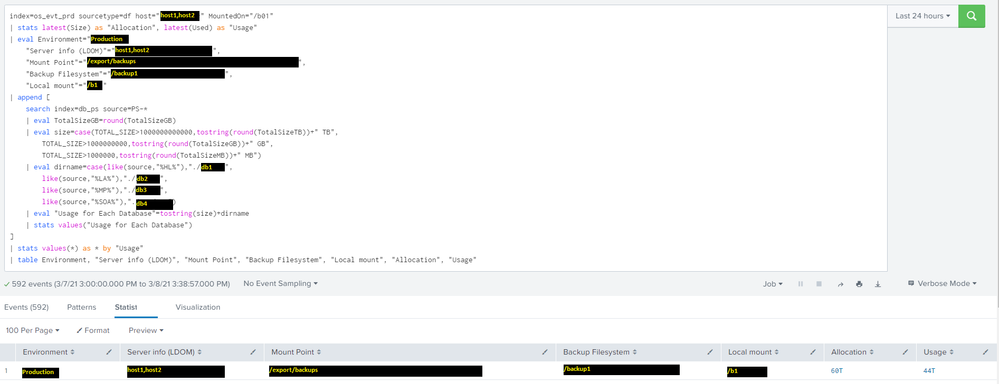Sort by the Usage column header

click(937, 352)
